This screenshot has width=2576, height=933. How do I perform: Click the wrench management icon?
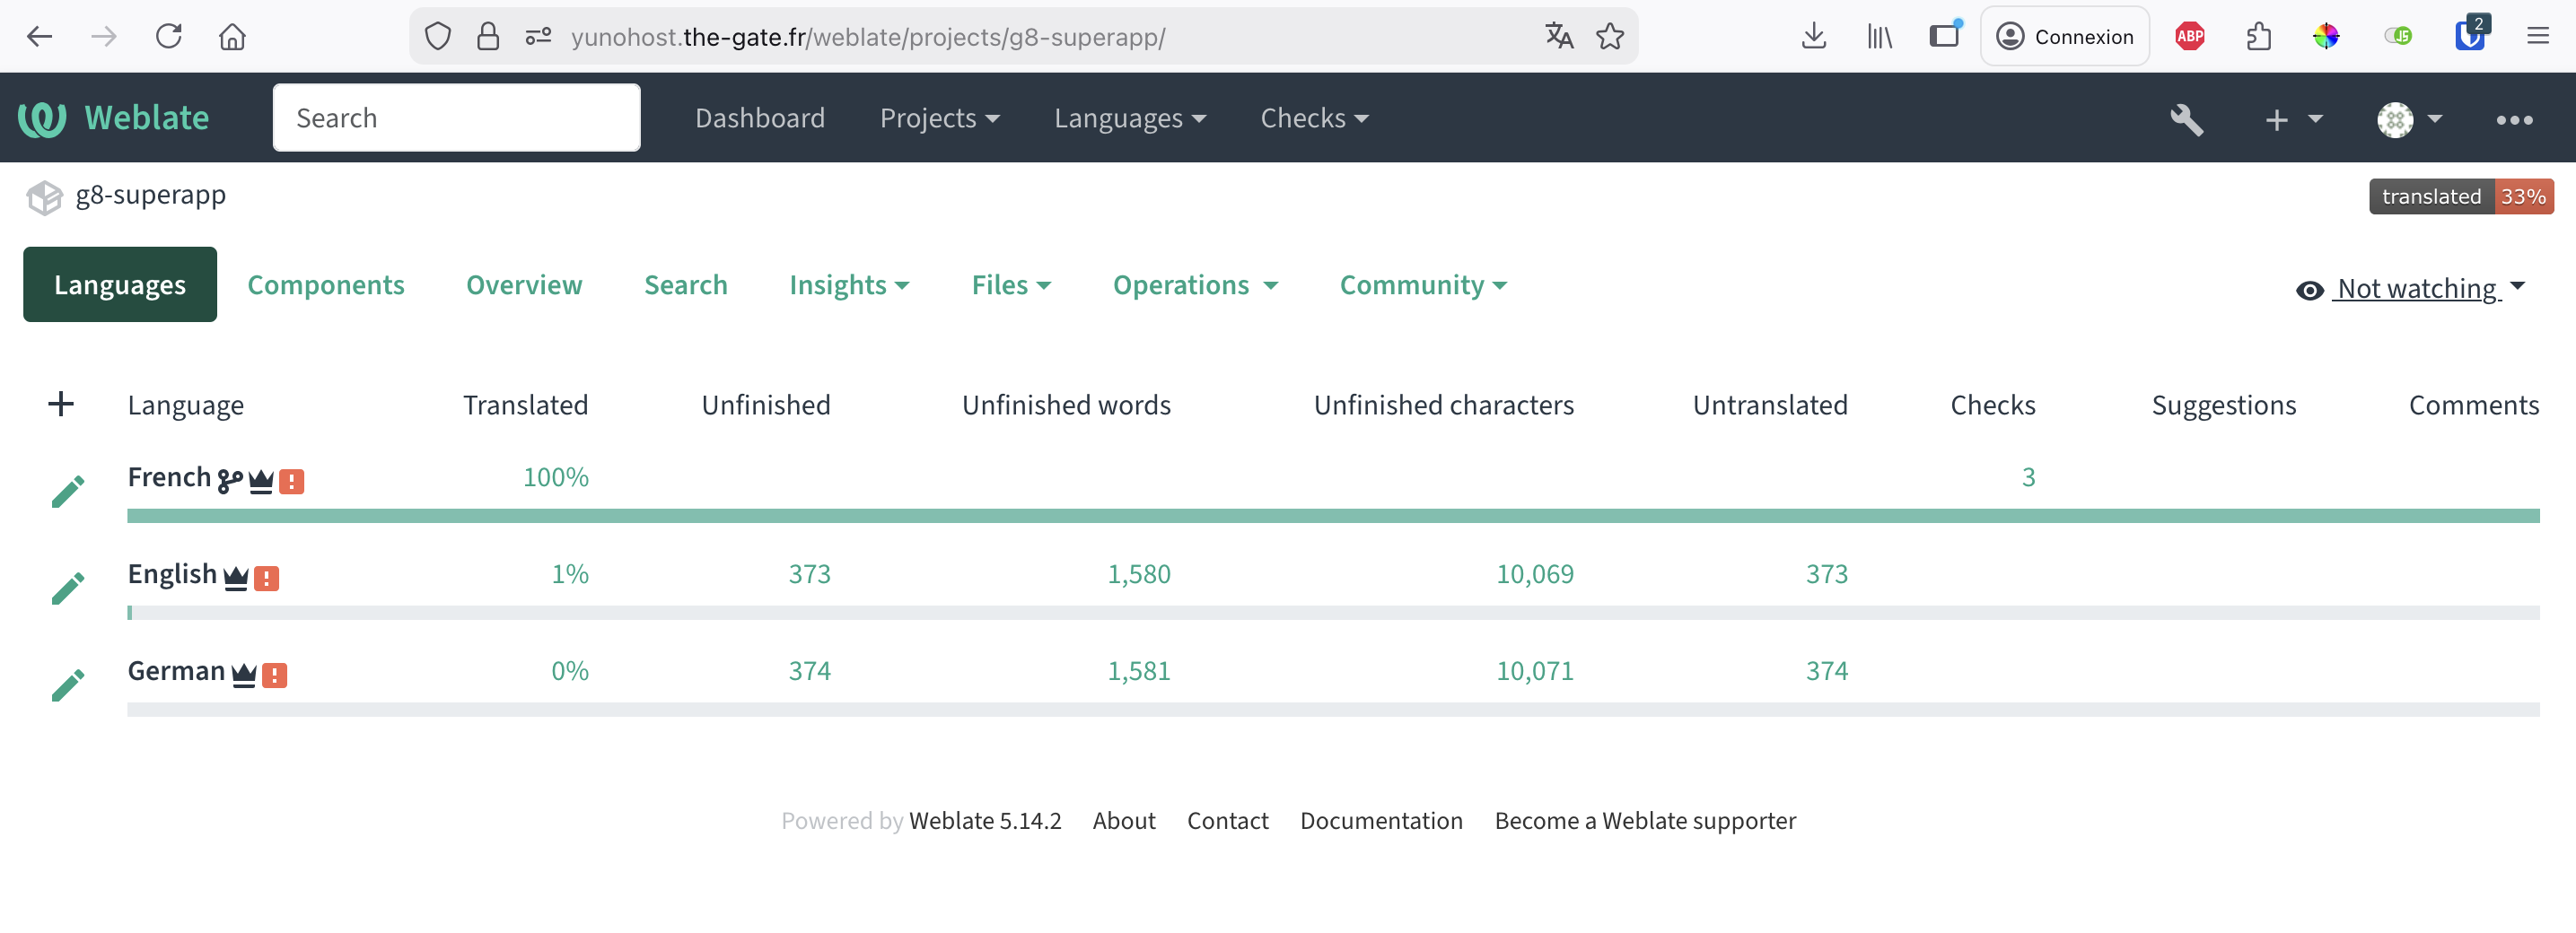pyautogui.click(x=2186, y=119)
